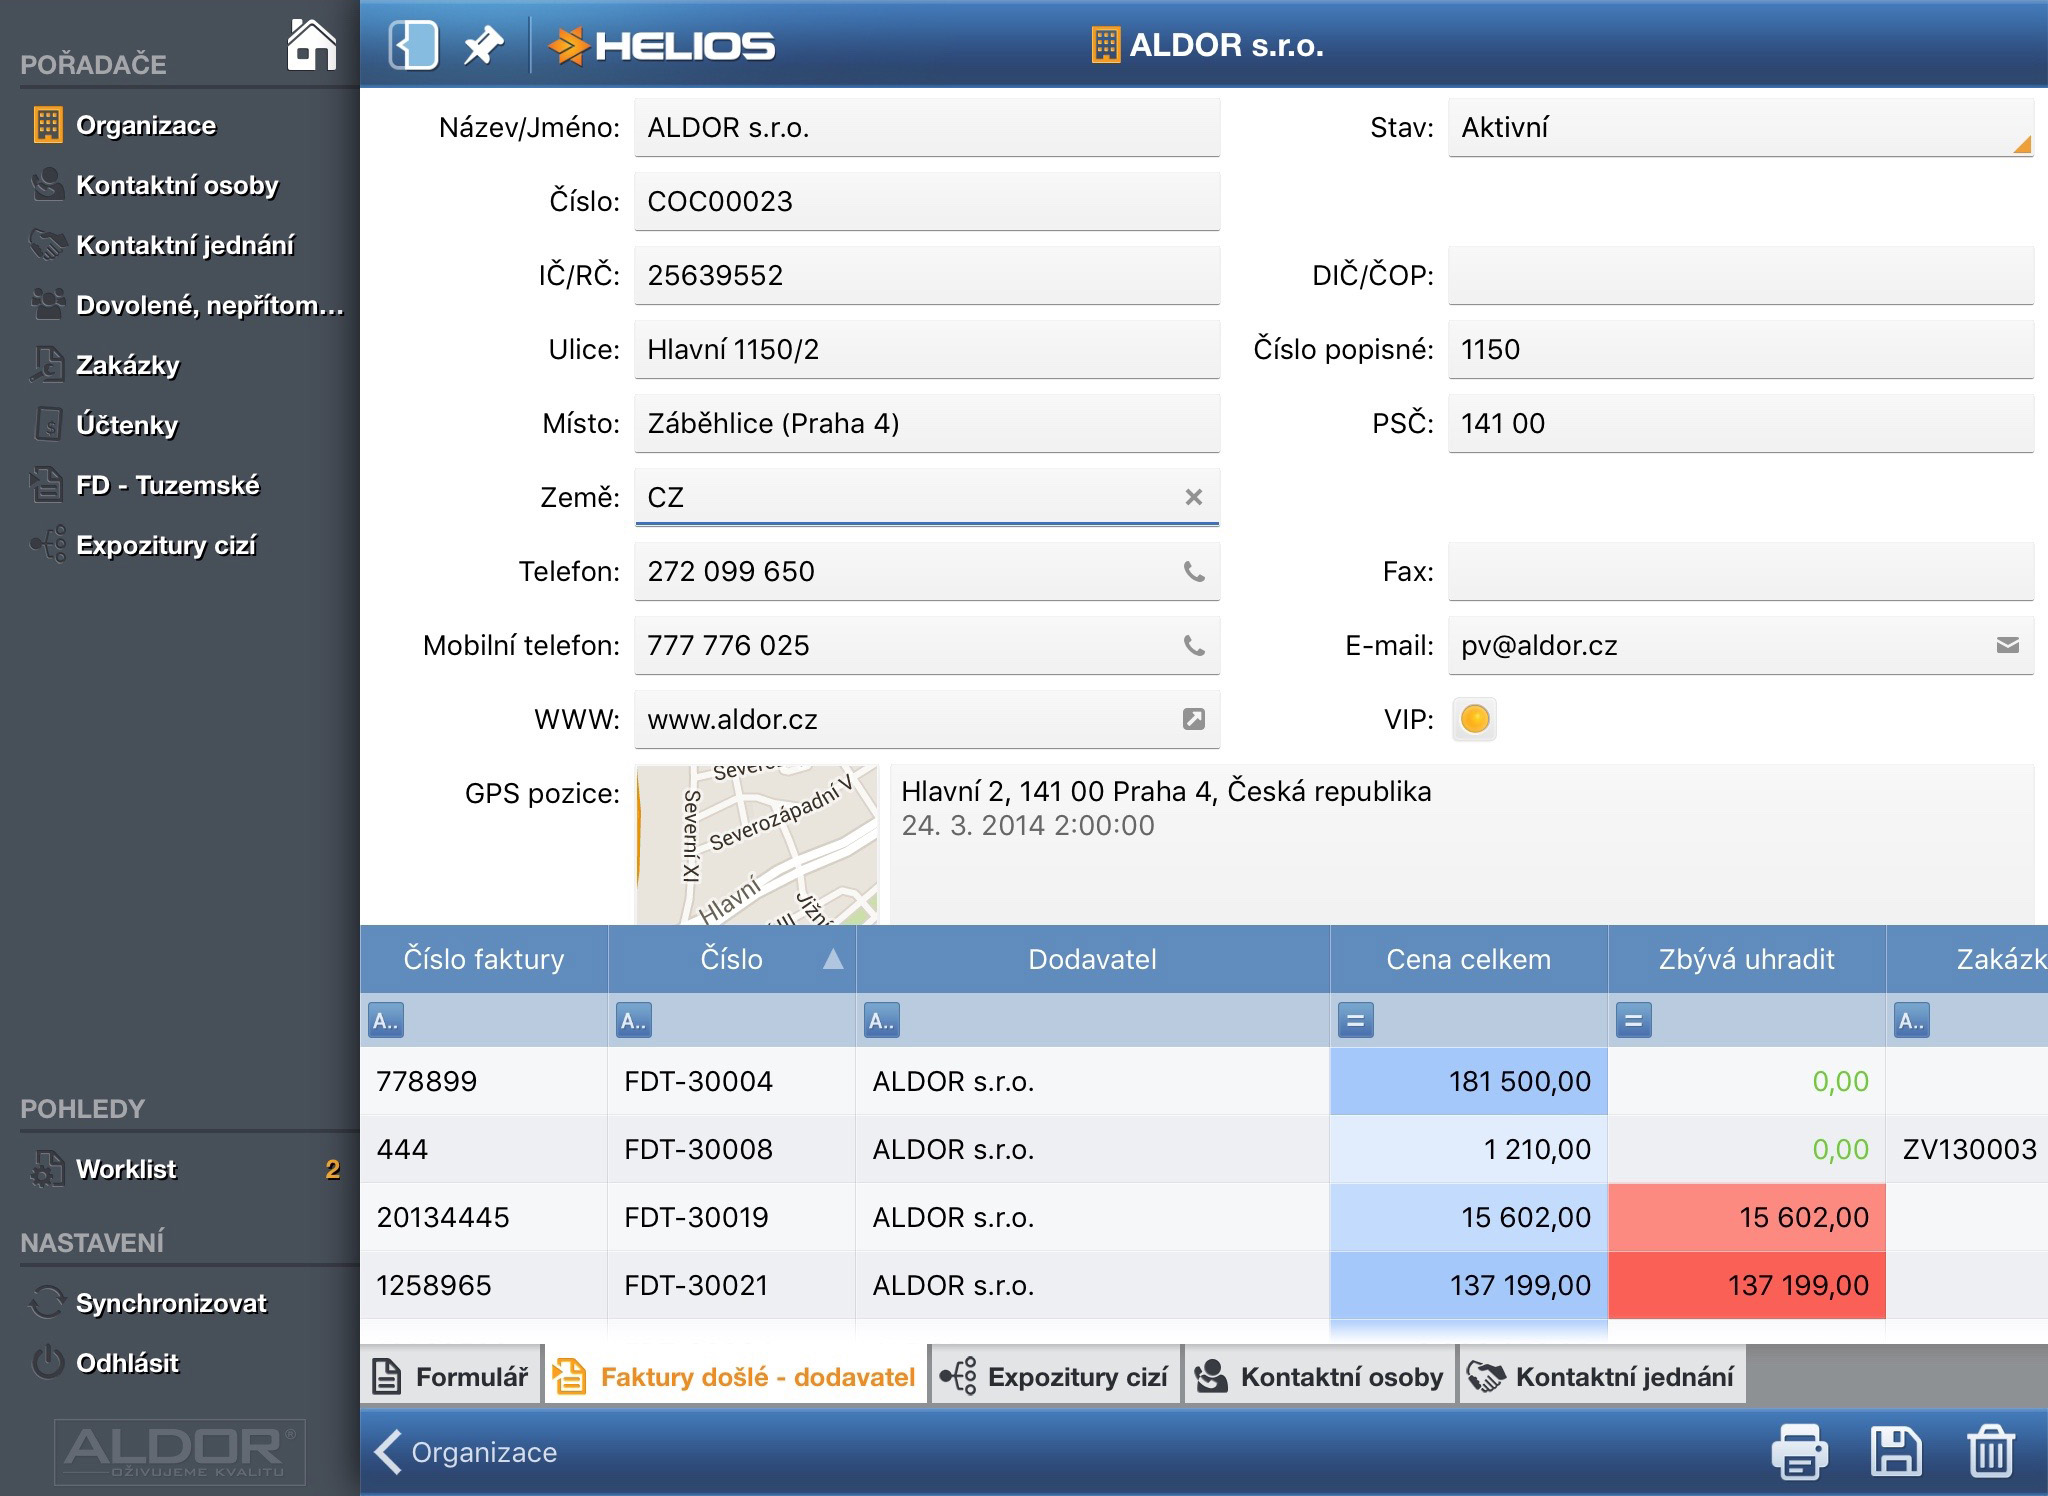Open filter operator for Cena celkem column
2048x1496 pixels.
tap(1356, 1021)
